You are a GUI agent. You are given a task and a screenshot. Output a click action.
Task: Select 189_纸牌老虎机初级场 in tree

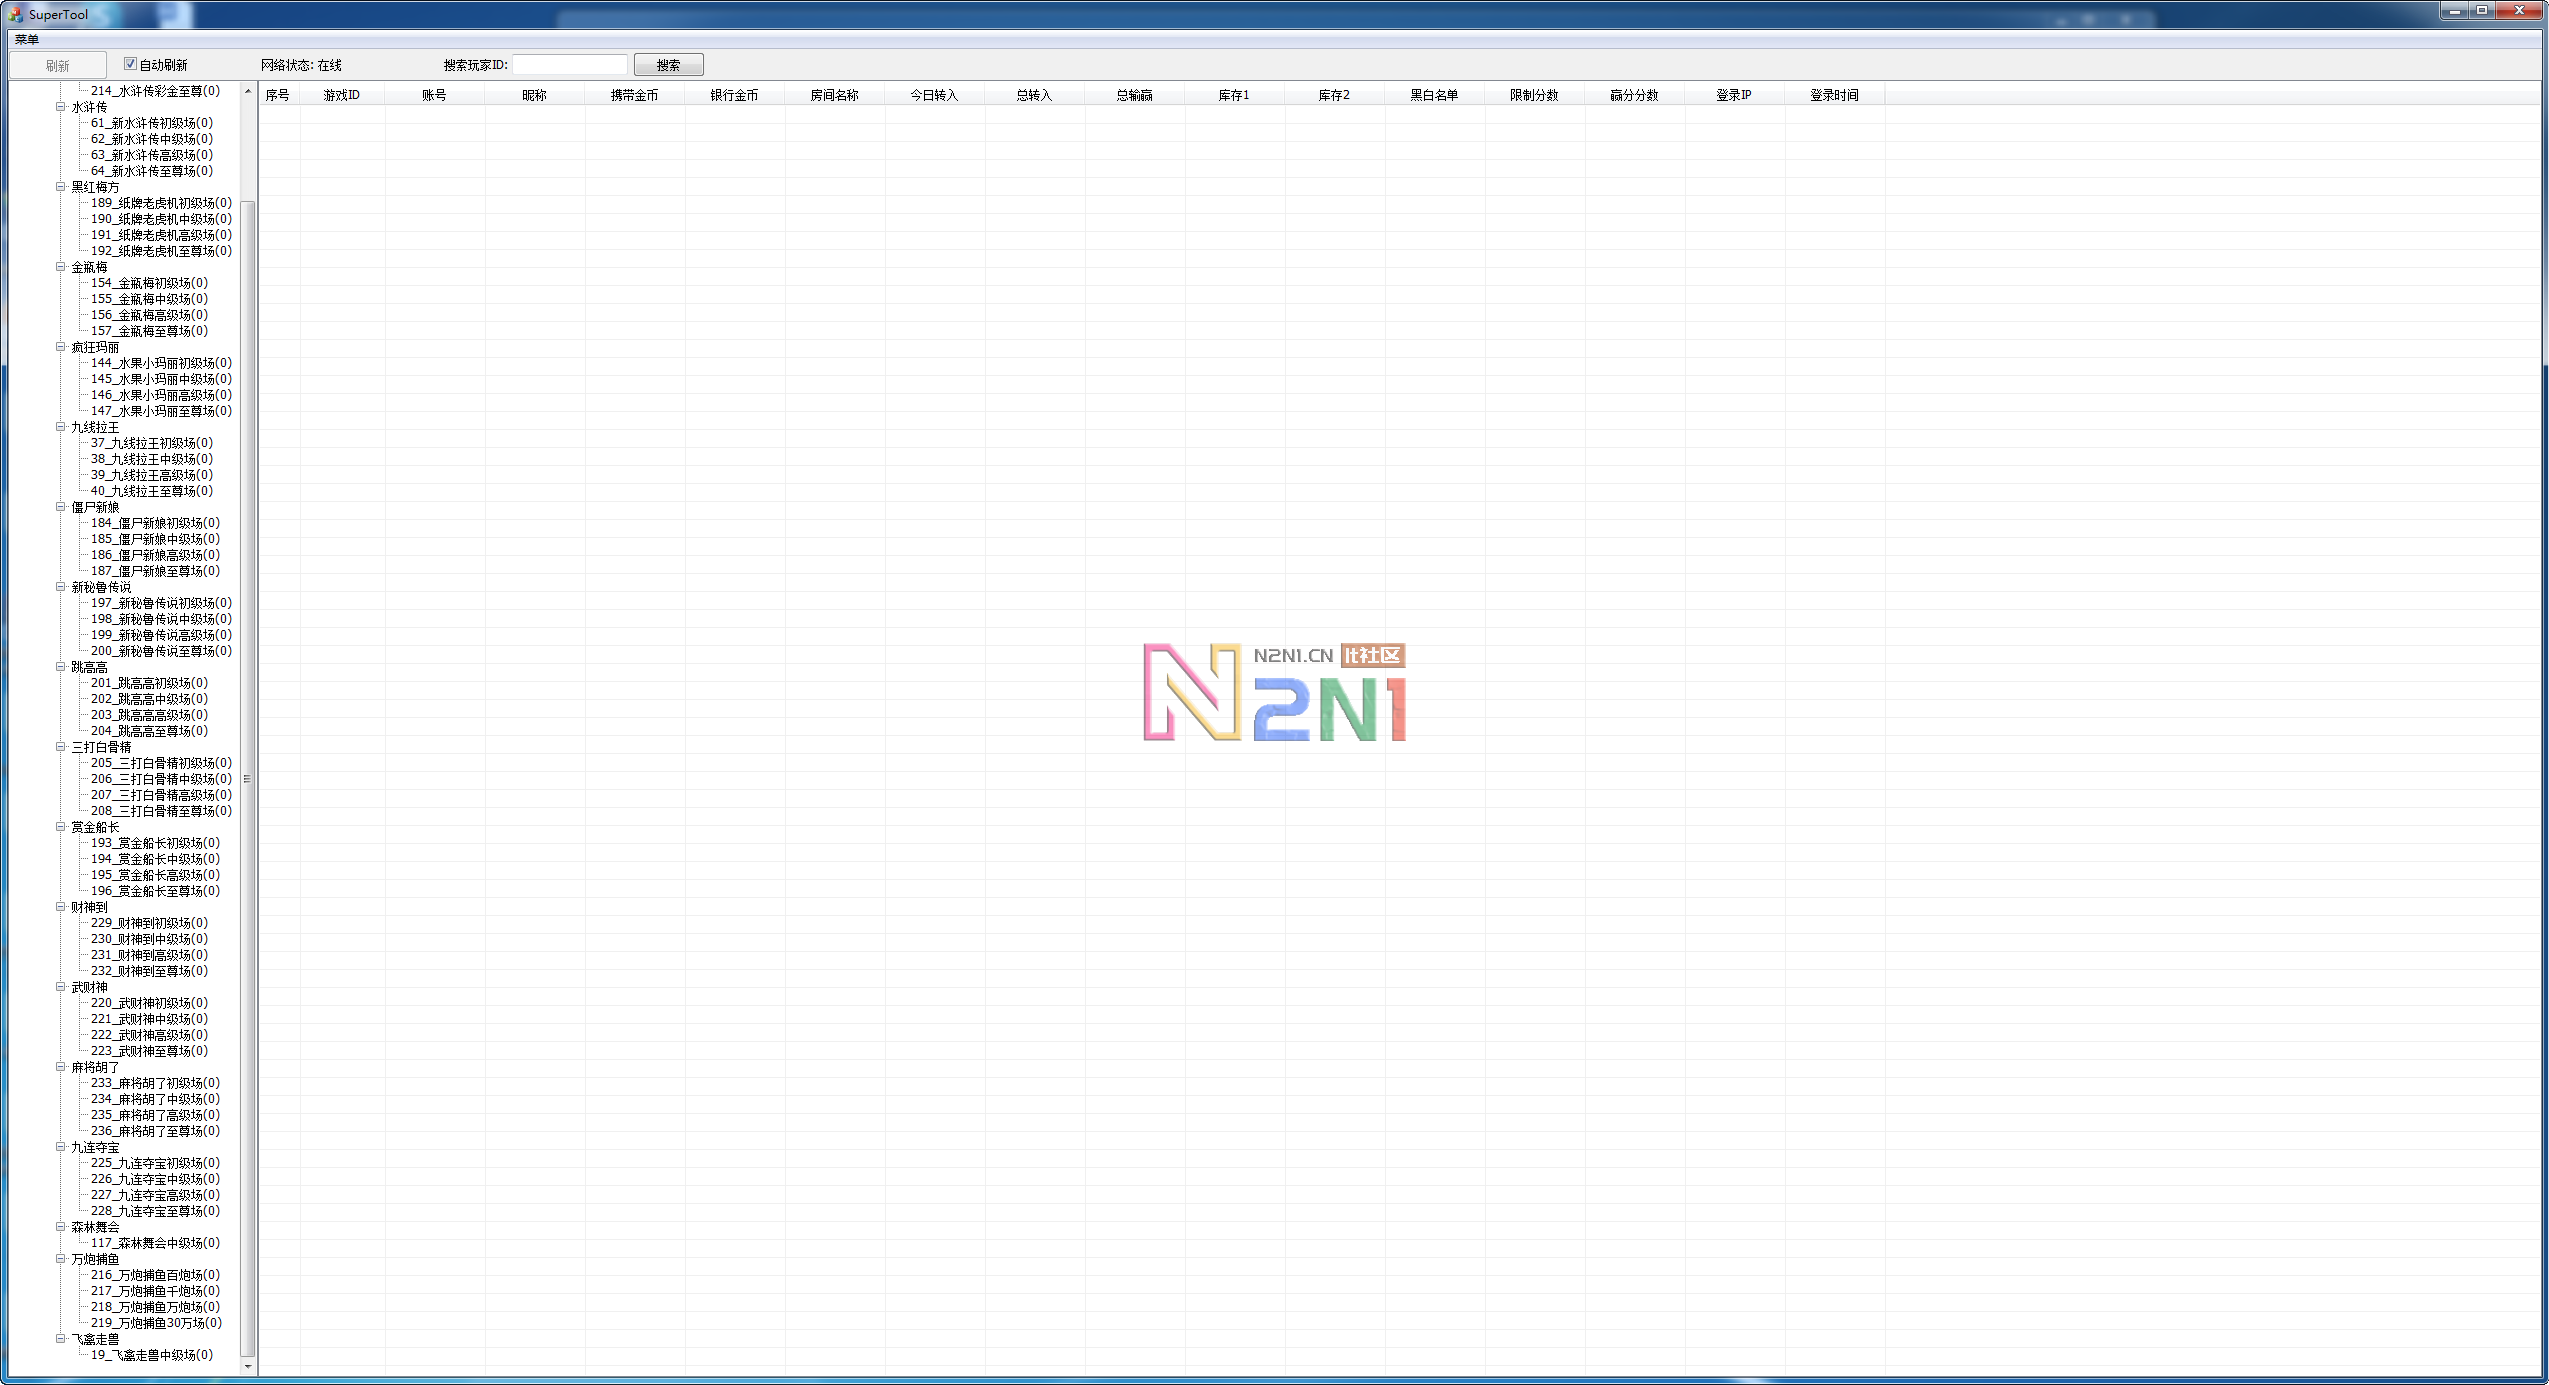160,203
